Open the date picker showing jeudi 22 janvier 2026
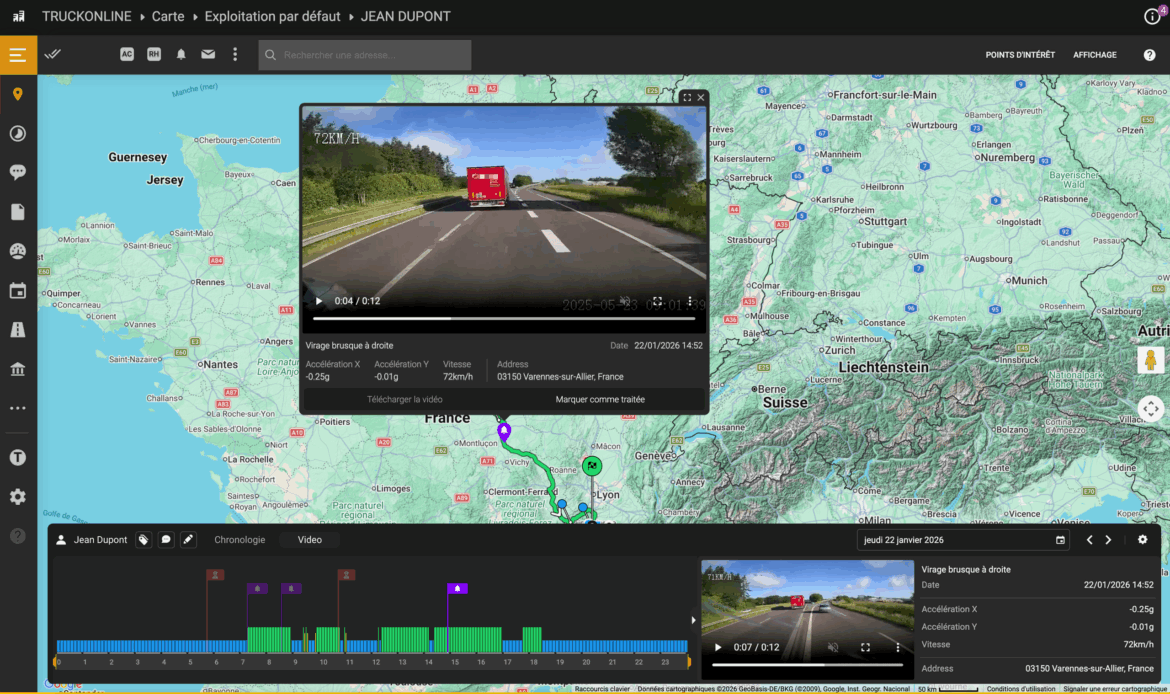The width and height of the screenshot is (1170, 694). [x=1059, y=539]
